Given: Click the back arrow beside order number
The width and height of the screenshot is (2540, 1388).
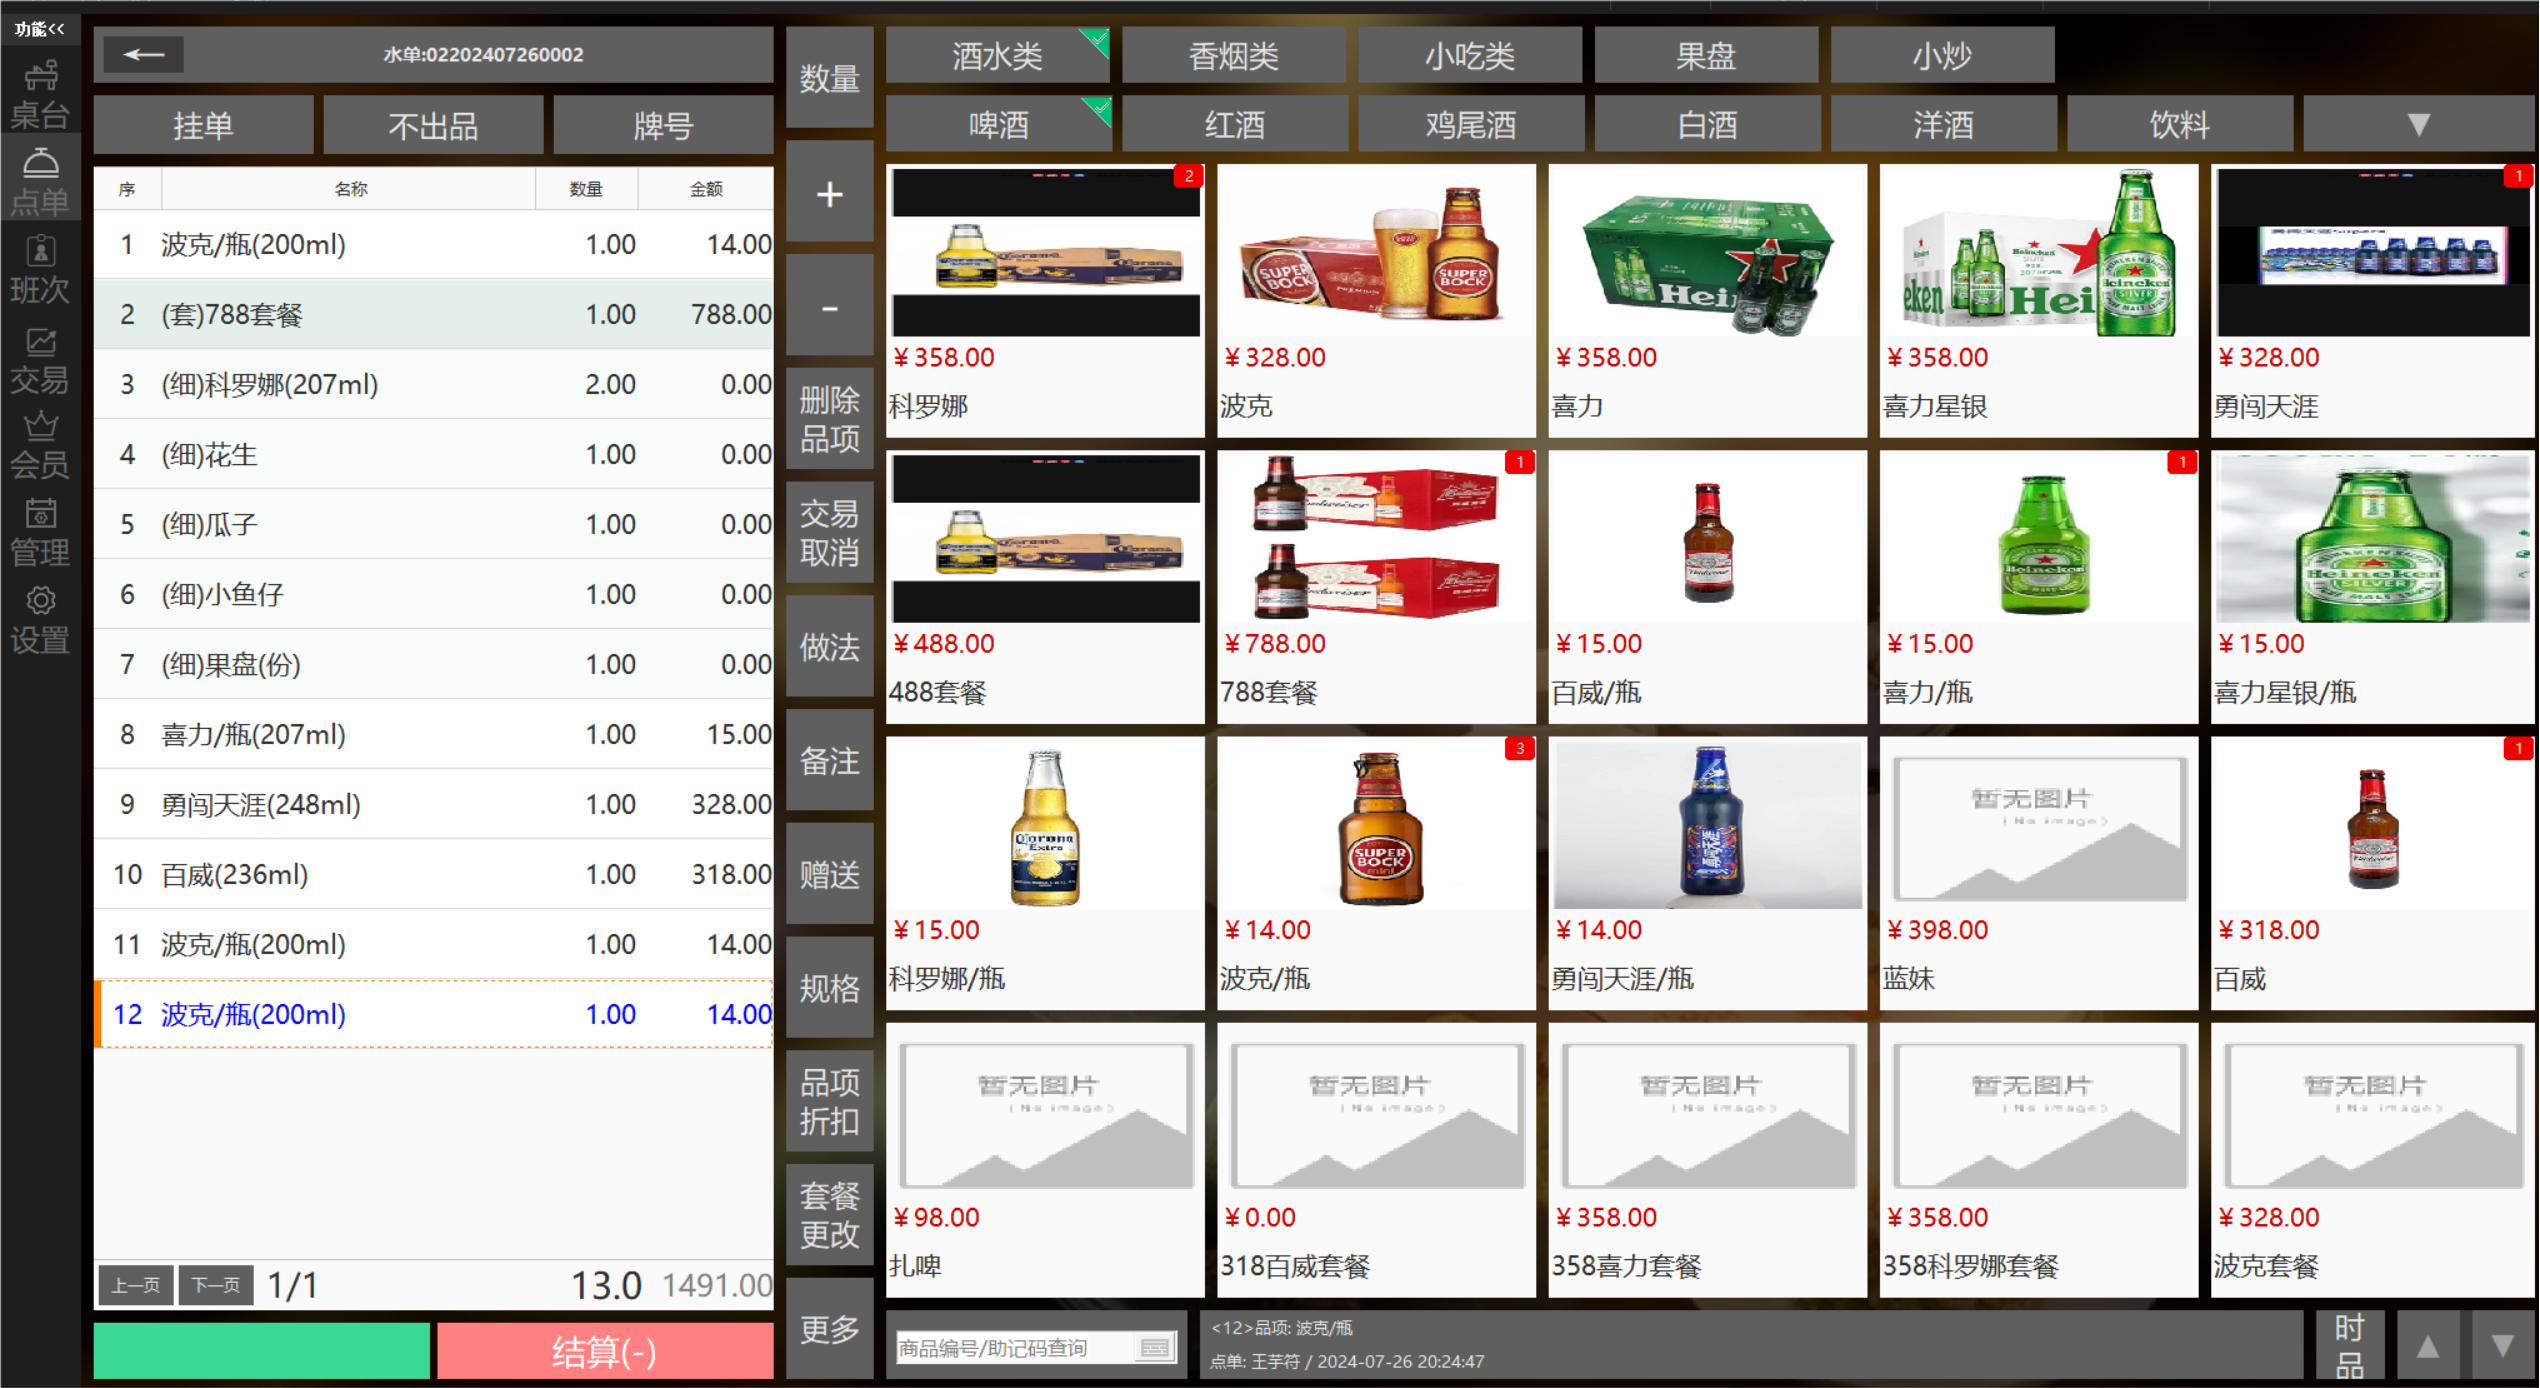Looking at the screenshot, I should click(143, 55).
